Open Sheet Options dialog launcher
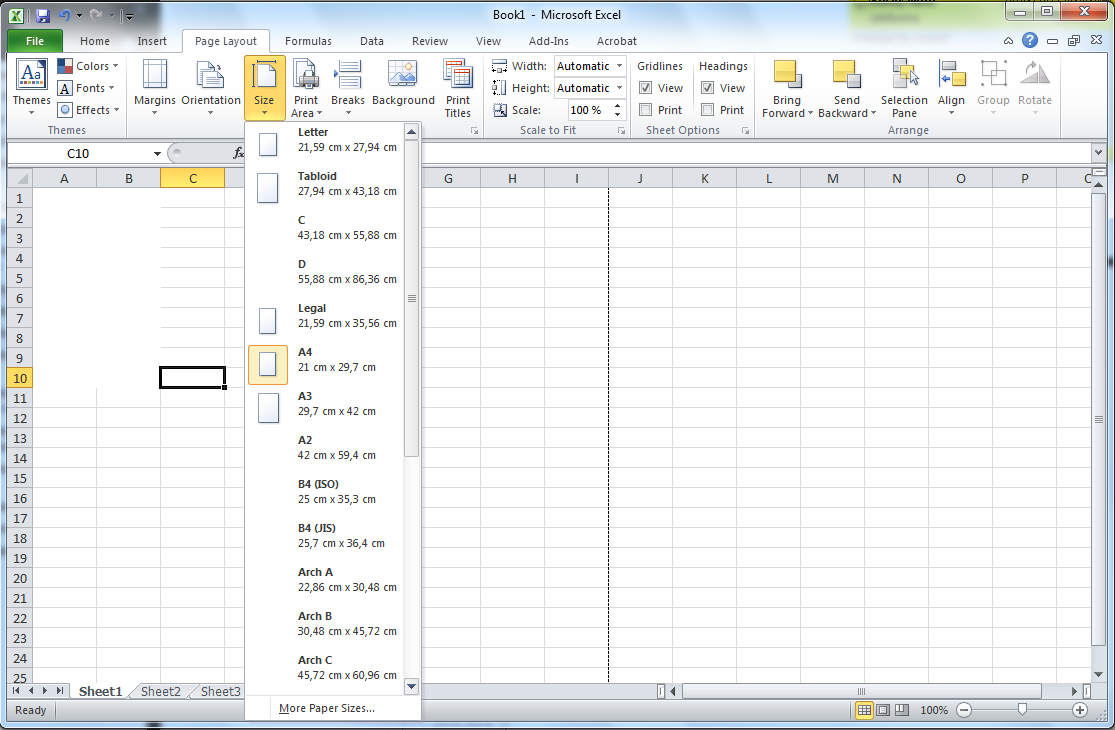The height and width of the screenshot is (730, 1115). [745, 131]
